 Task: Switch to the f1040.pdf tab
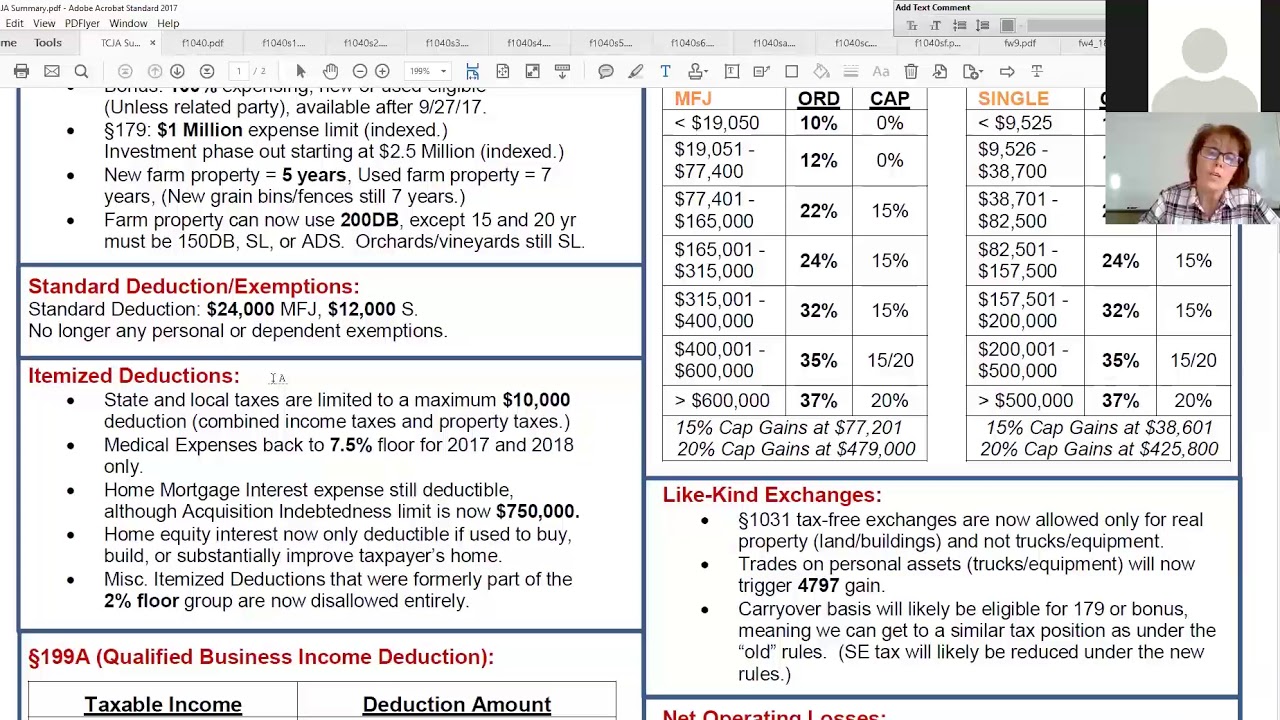pos(203,43)
